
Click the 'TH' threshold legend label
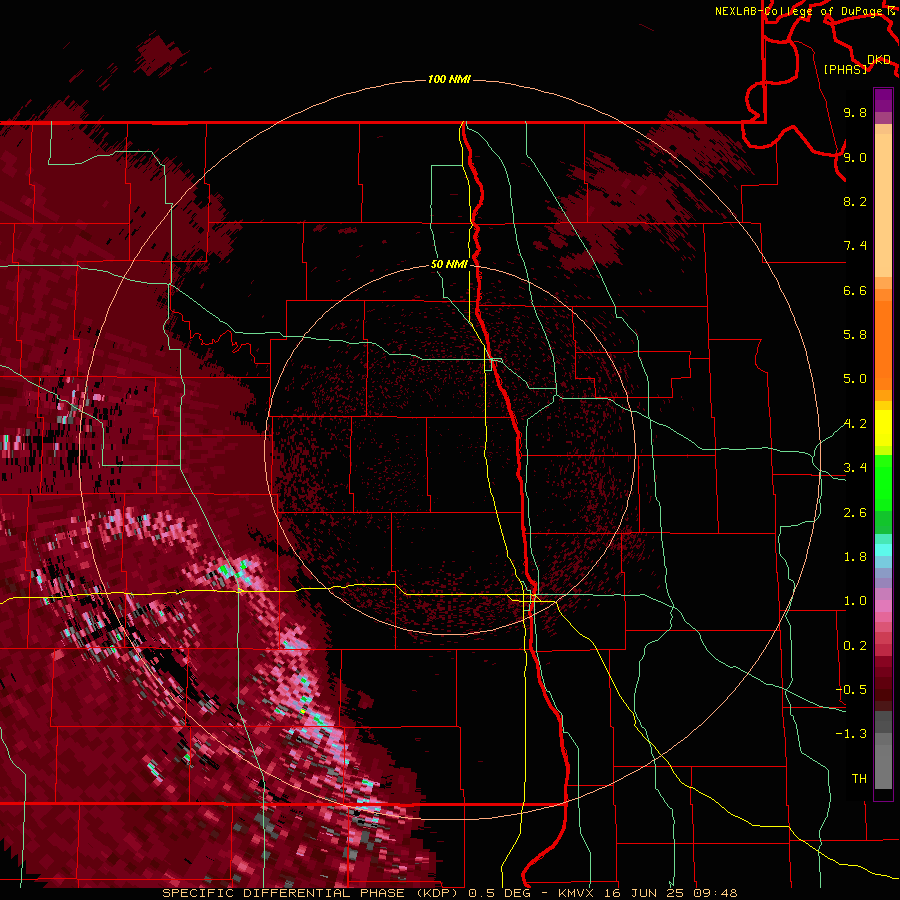coord(859,779)
